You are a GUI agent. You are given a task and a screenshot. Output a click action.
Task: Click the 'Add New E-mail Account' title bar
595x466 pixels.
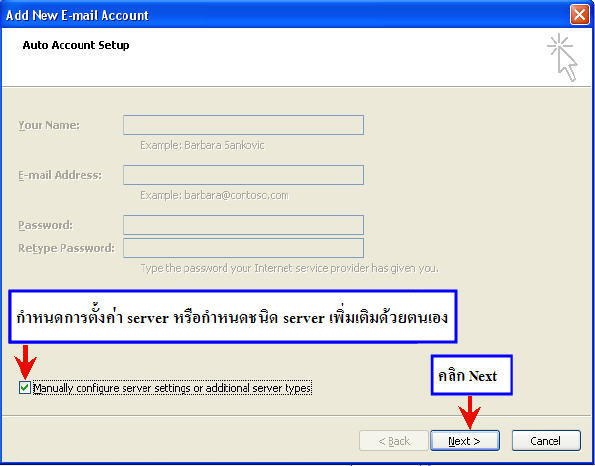[285, 15]
